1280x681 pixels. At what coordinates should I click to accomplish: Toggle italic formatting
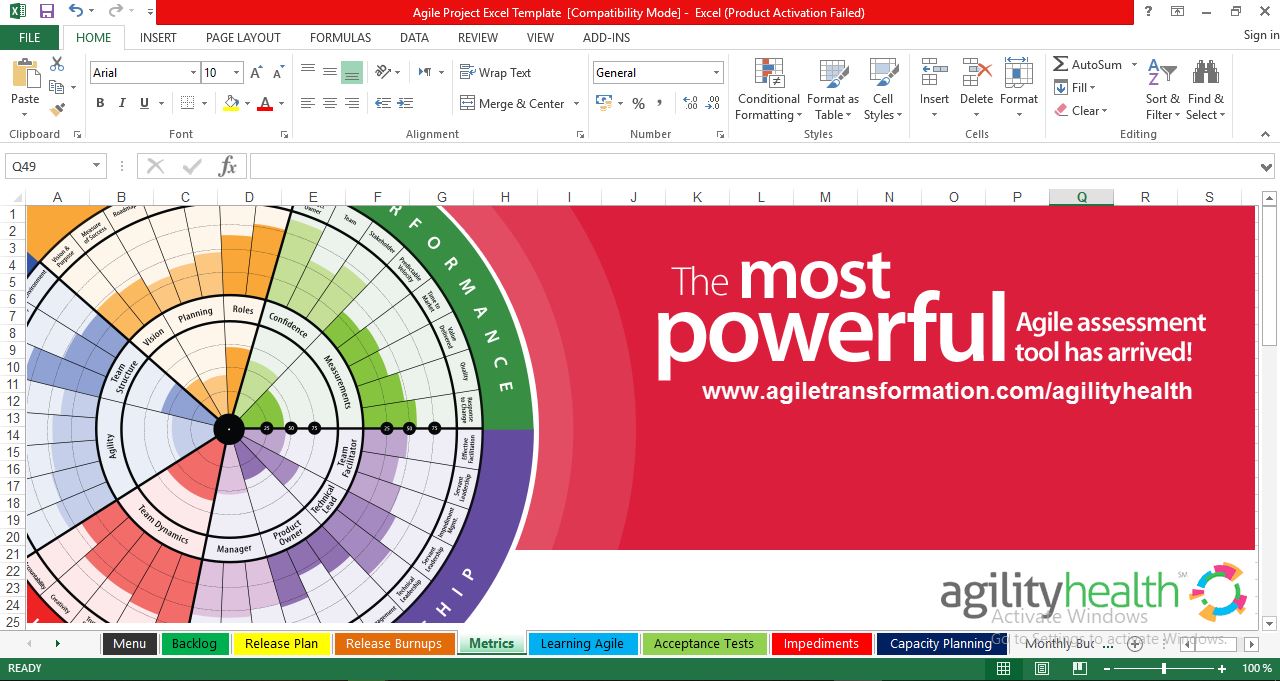coord(122,103)
